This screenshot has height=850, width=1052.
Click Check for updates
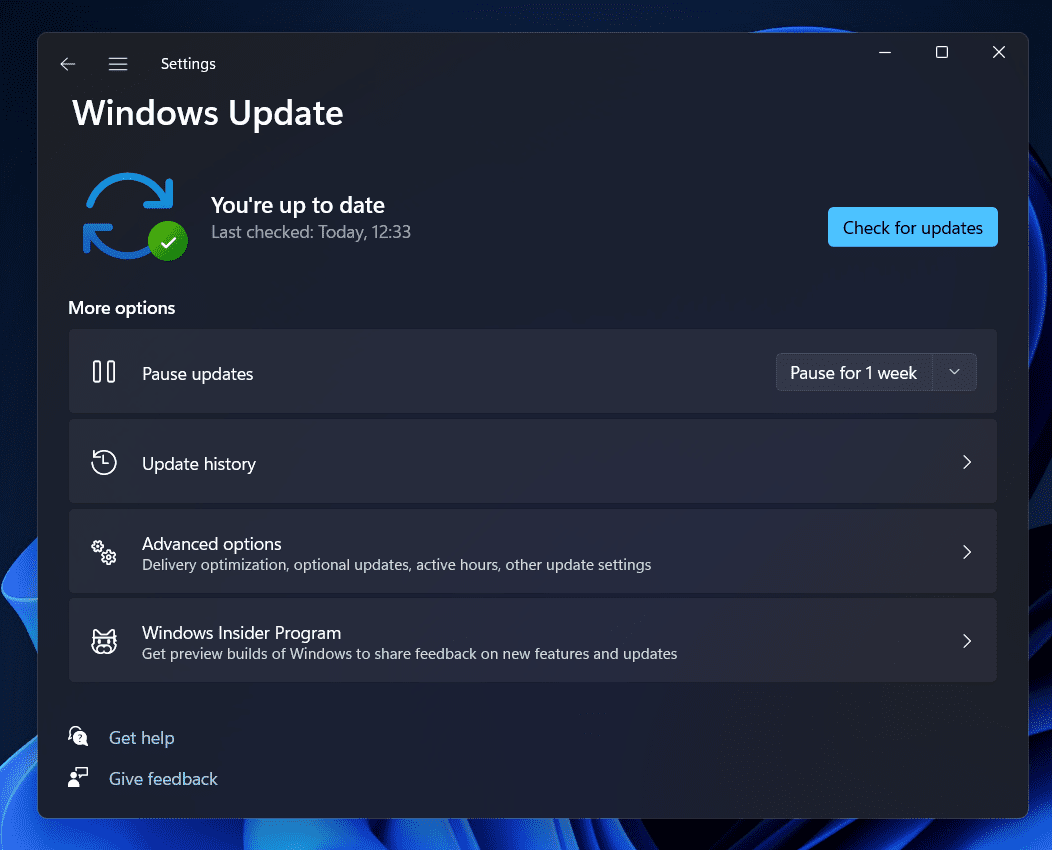912,227
